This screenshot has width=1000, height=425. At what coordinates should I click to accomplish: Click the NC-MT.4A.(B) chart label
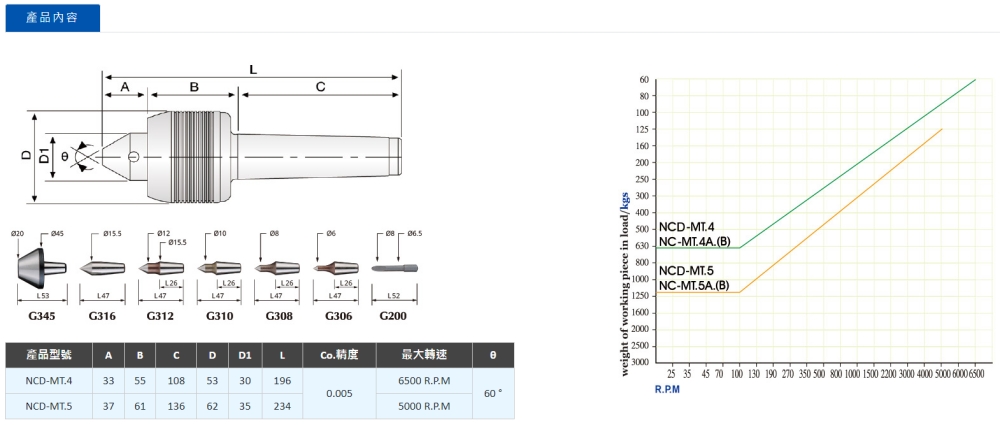[695, 241]
